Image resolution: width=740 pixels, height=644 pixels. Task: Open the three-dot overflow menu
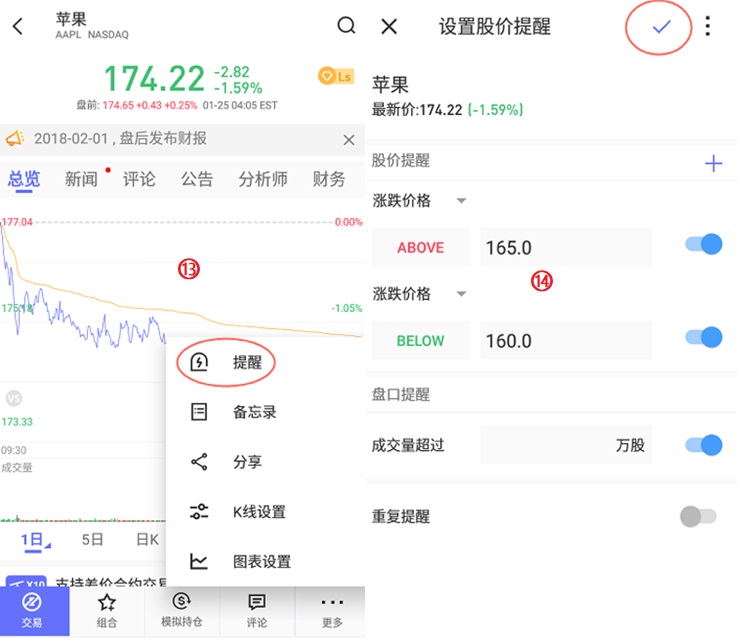707,26
